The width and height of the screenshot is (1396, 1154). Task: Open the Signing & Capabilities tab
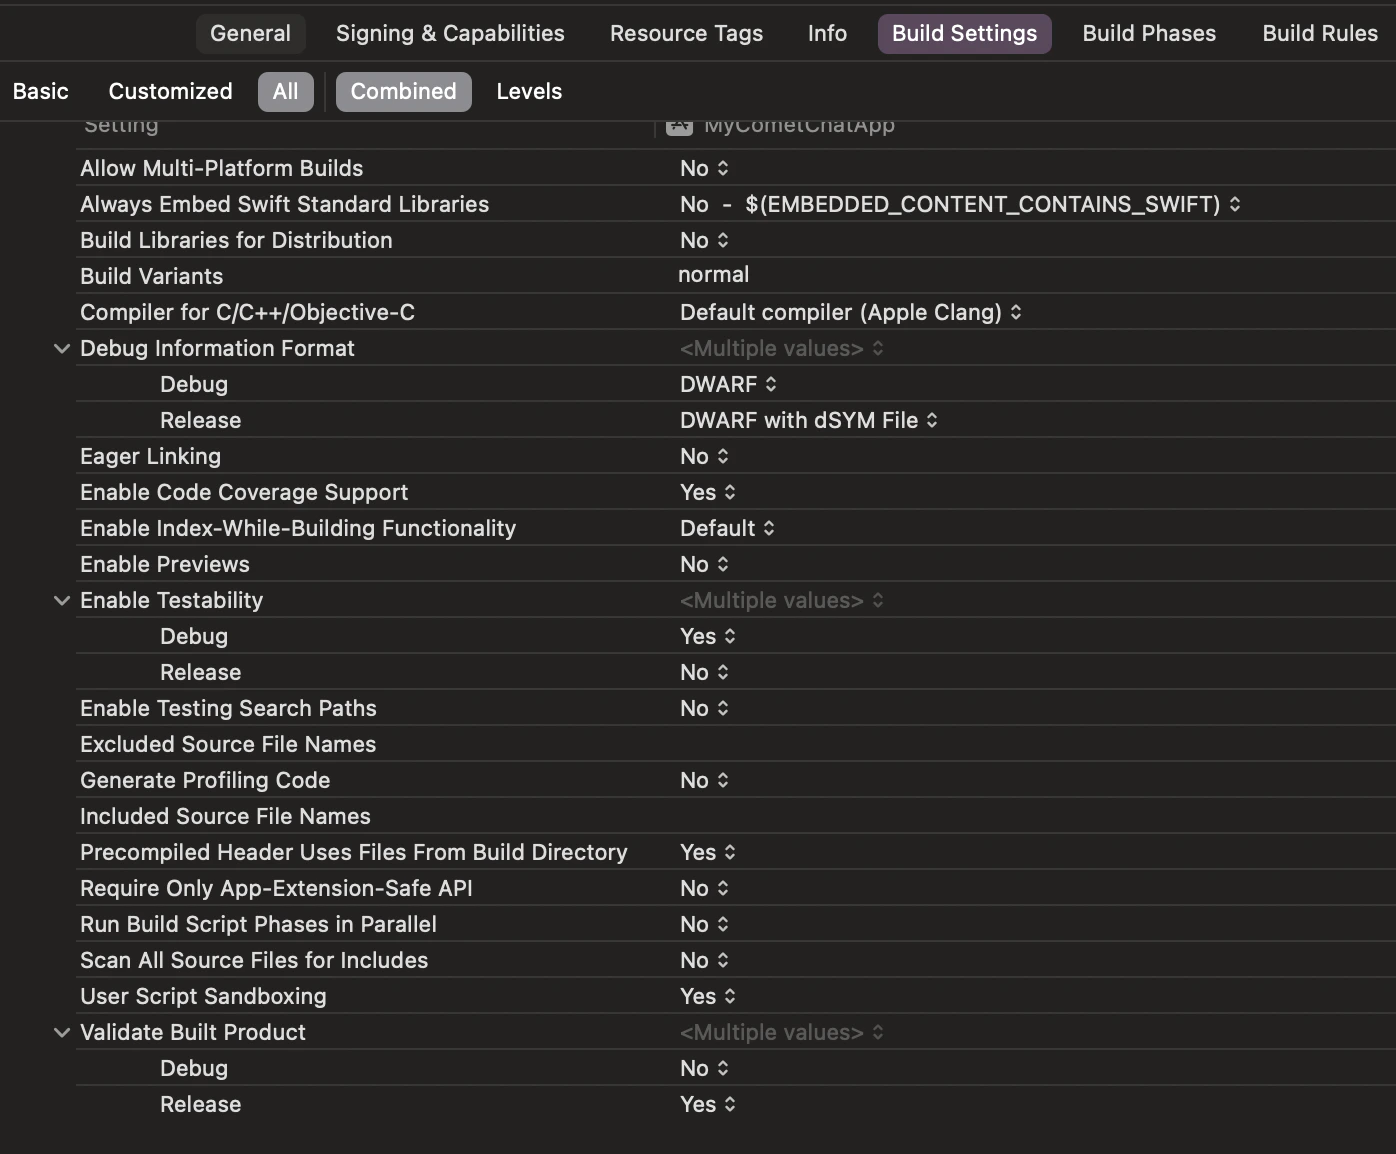[450, 33]
